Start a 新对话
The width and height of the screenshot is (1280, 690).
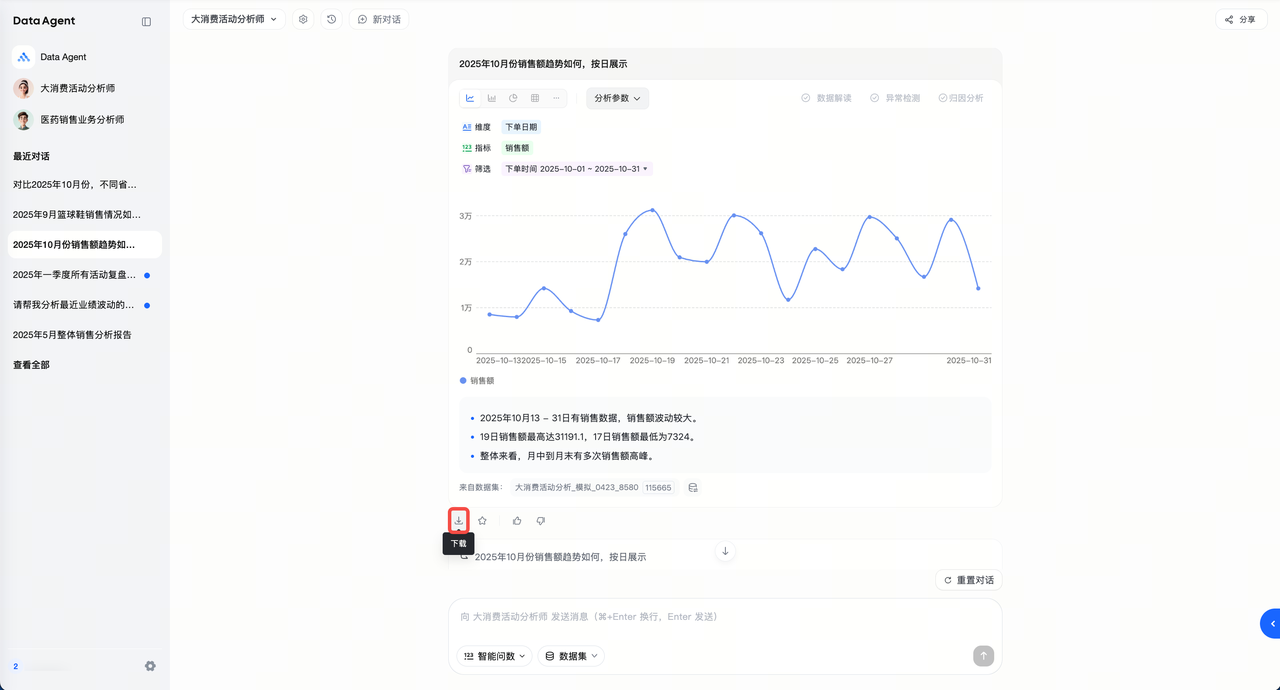[x=379, y=19]
